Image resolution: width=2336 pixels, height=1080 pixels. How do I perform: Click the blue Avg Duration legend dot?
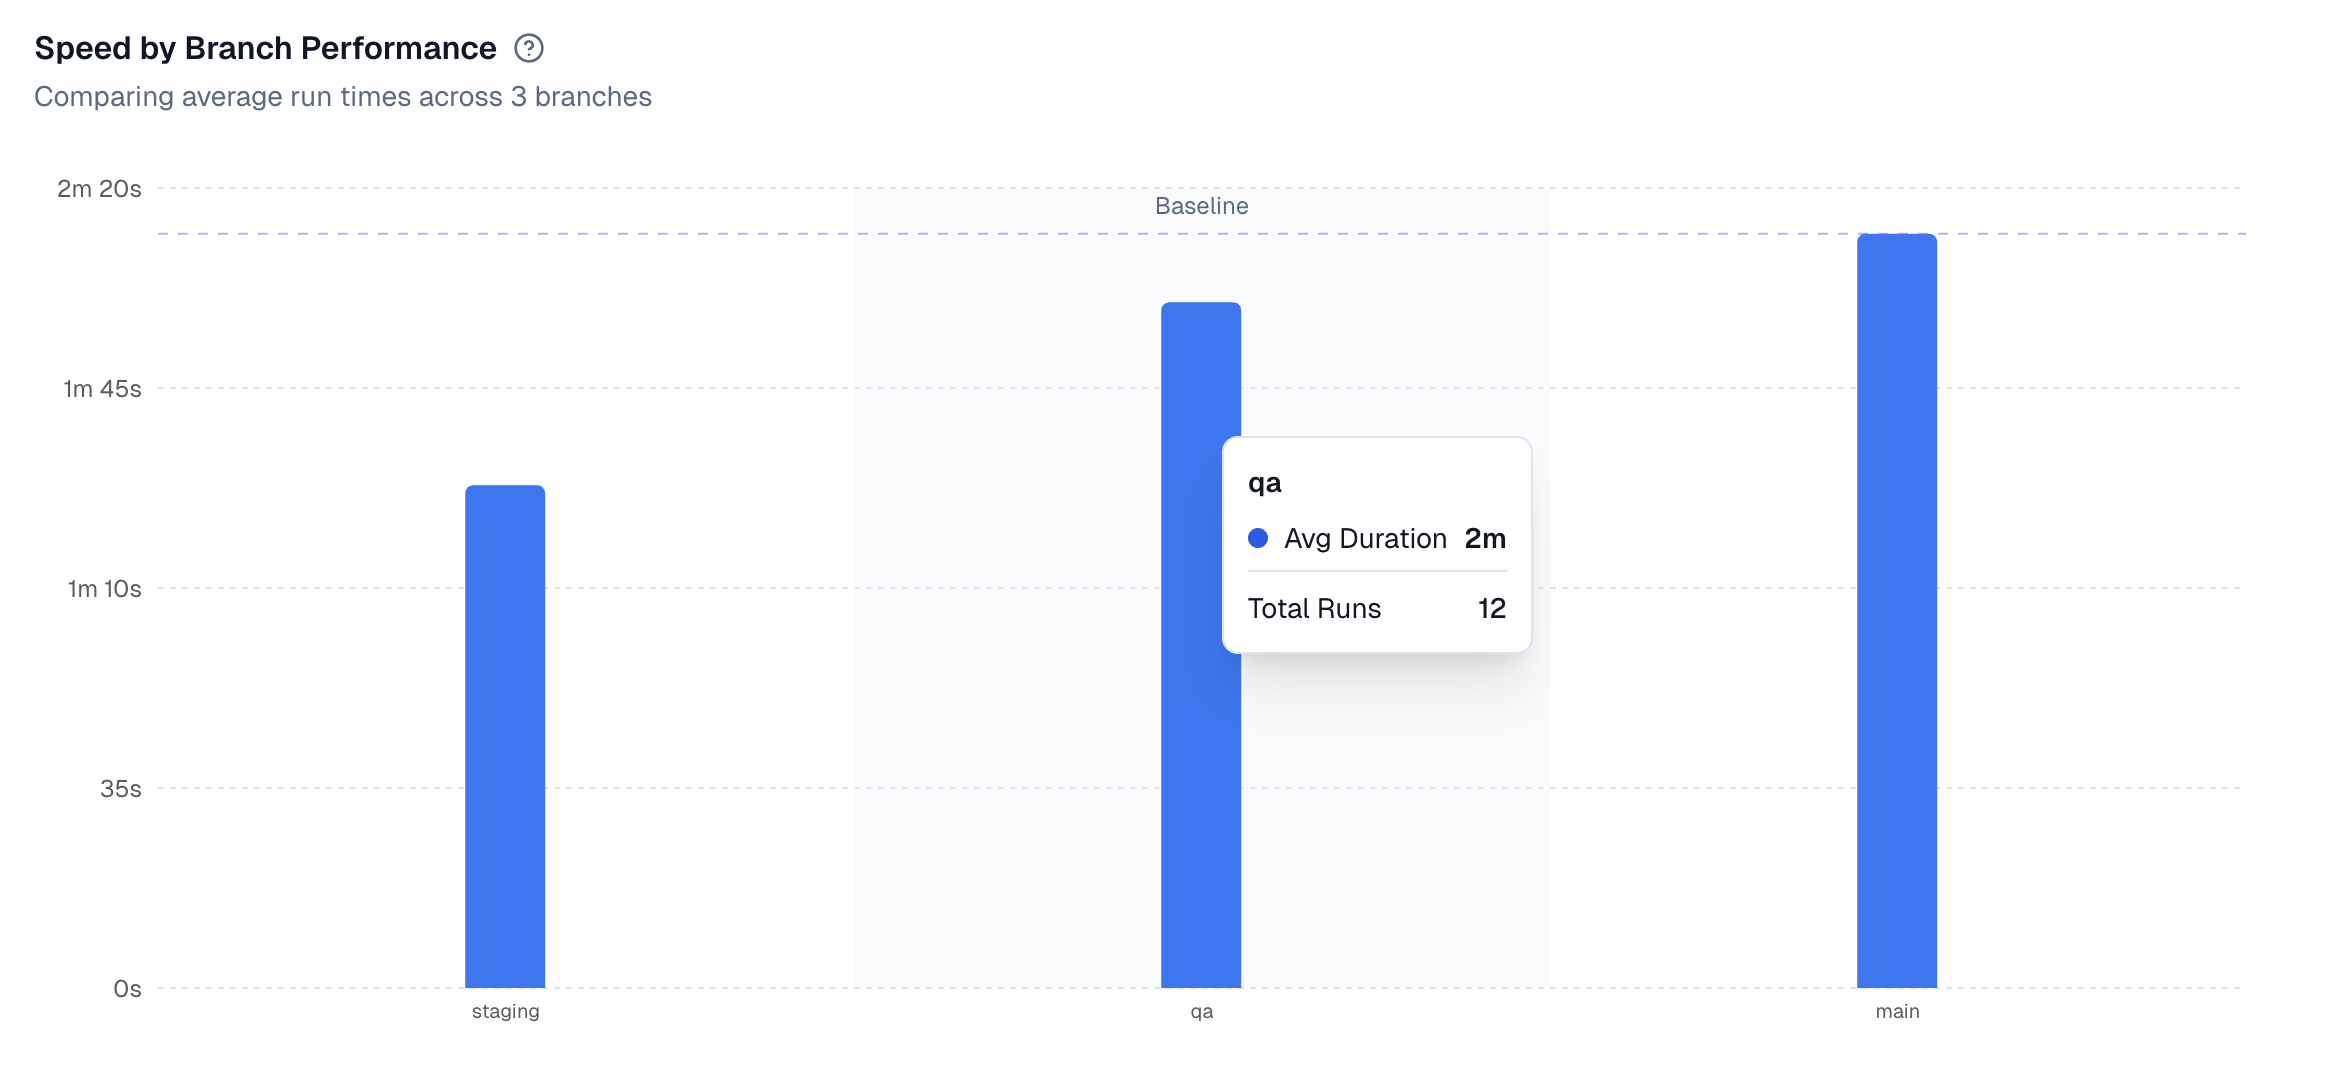coord(1258,538)
